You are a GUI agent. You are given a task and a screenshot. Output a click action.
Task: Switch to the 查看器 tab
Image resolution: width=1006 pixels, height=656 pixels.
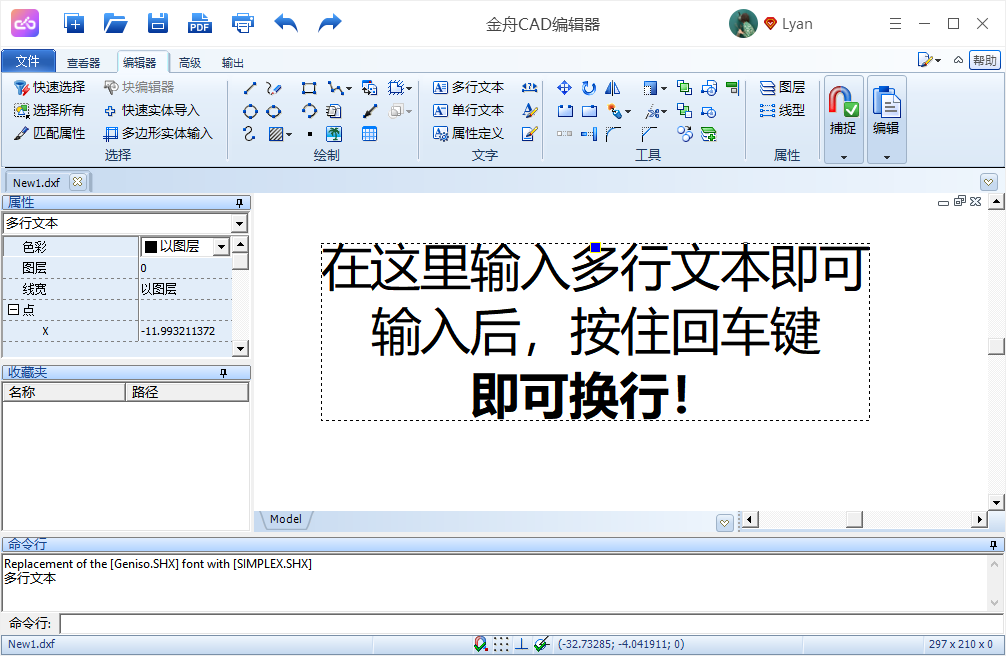83,63
